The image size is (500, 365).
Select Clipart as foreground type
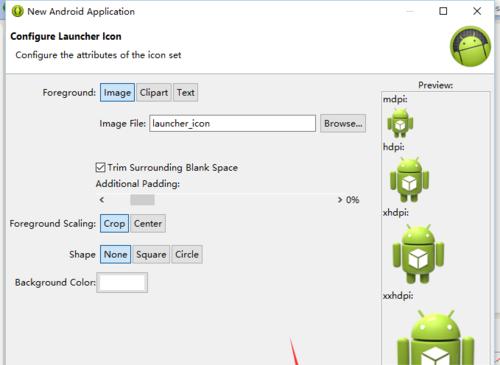(x=154, y=93)
